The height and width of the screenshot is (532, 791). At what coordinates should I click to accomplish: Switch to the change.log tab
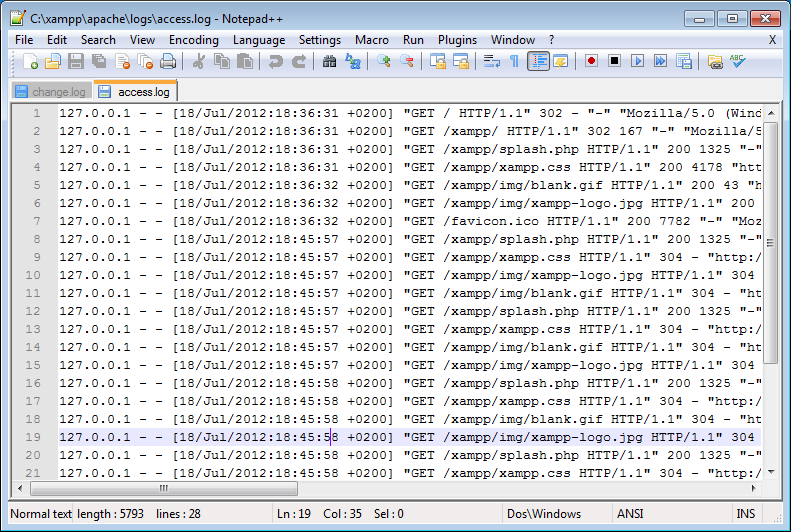pyautogui.click(x=51, y=92)
